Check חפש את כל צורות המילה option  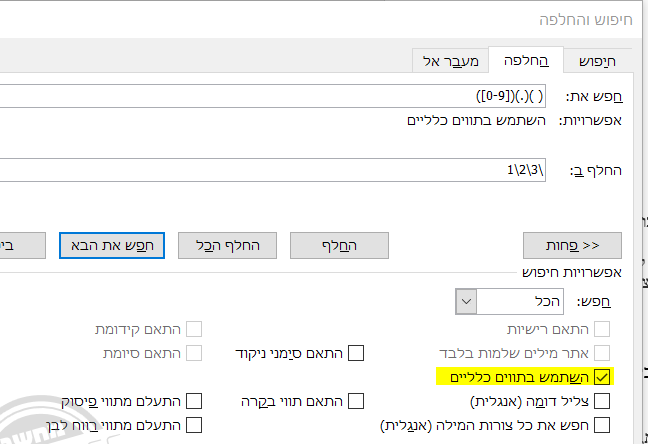pyautogui.click(x=602, y=425)
